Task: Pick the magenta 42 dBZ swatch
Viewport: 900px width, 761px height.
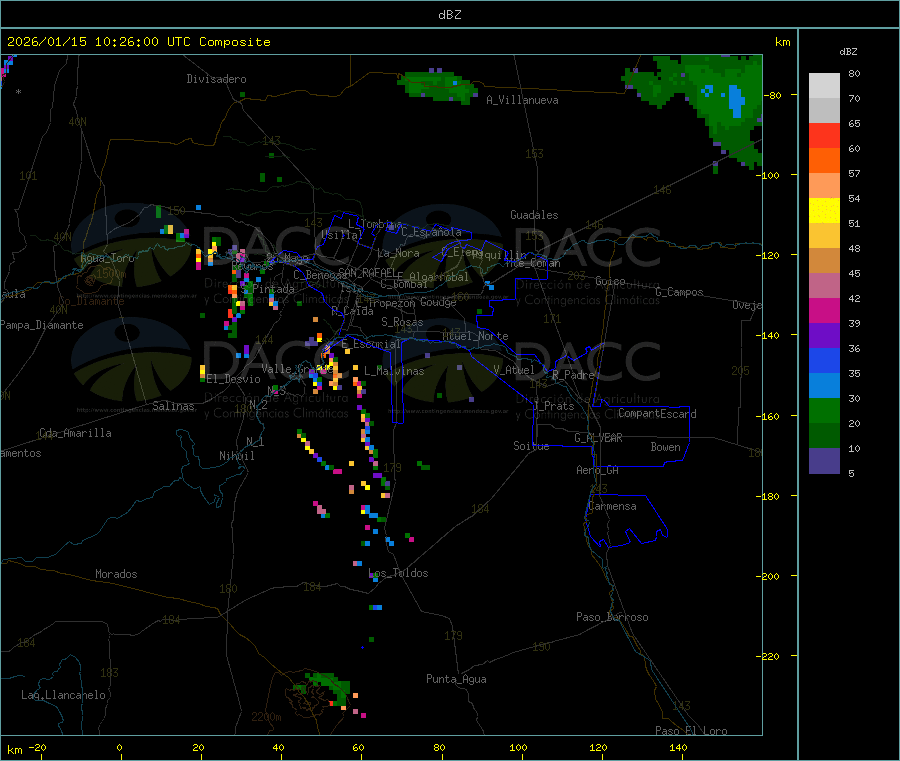Action: (x=824, y=310)
